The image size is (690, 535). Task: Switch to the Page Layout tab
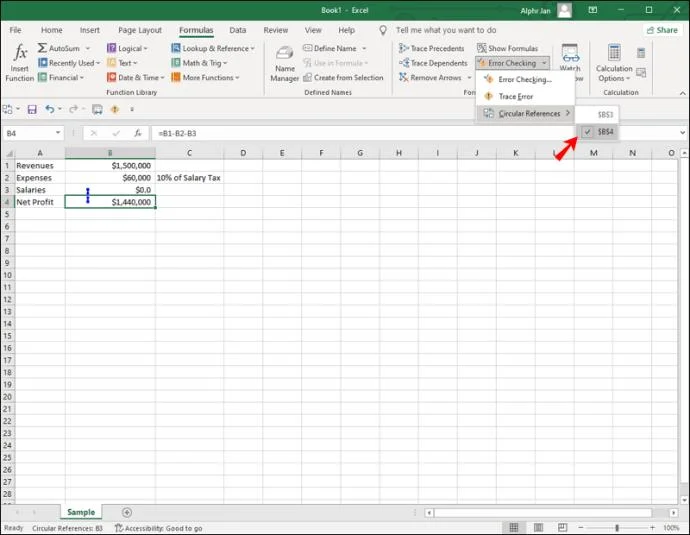point(140,30)
